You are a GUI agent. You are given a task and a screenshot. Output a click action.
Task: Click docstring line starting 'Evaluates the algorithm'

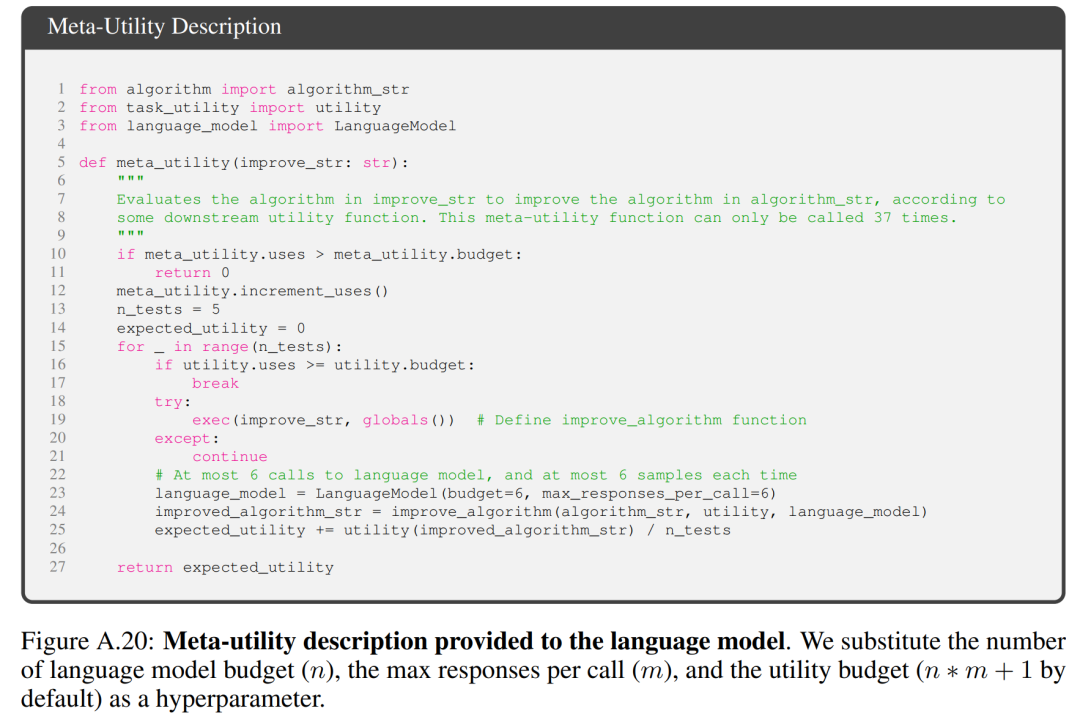(561, 200)
